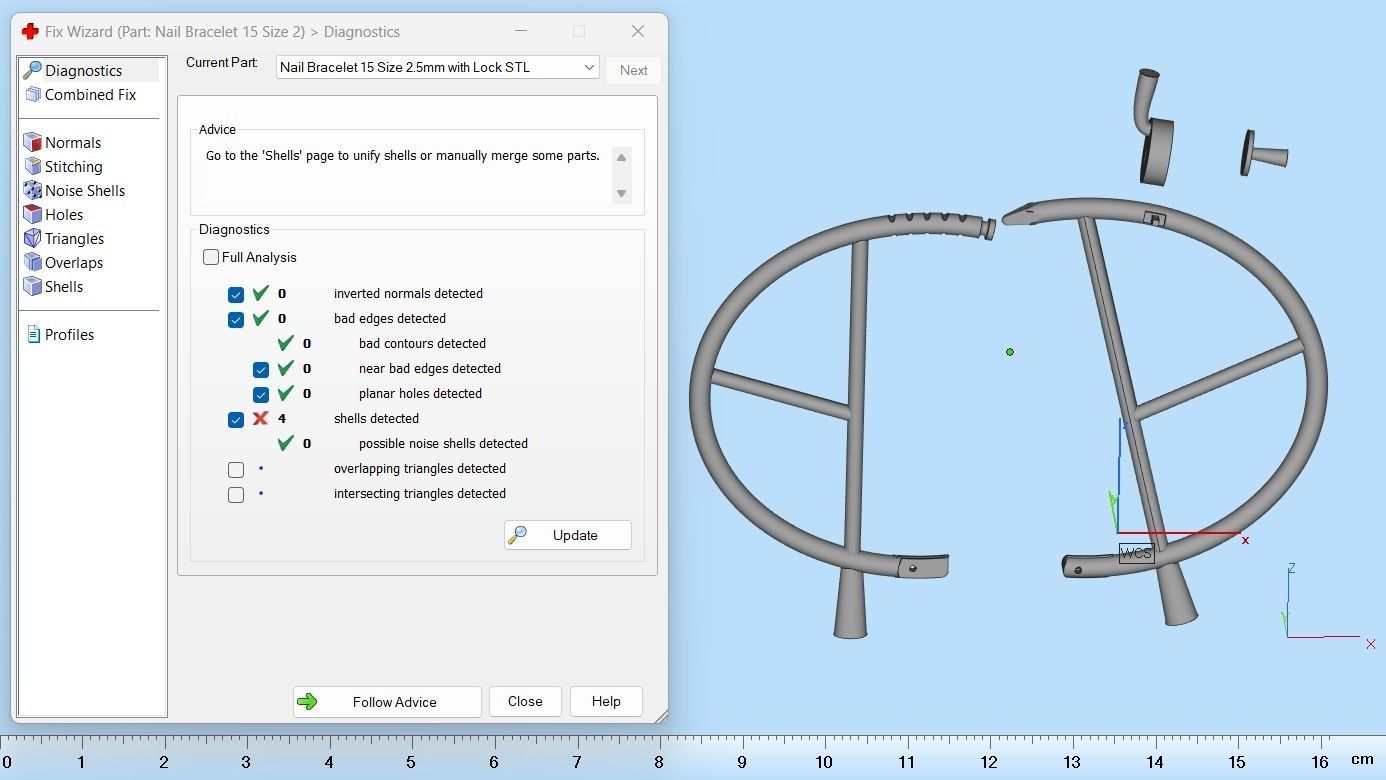Uncheck near bad edges detected checkbox
The height and width of the screenshot is (780, 1386).
coord(261,369)
